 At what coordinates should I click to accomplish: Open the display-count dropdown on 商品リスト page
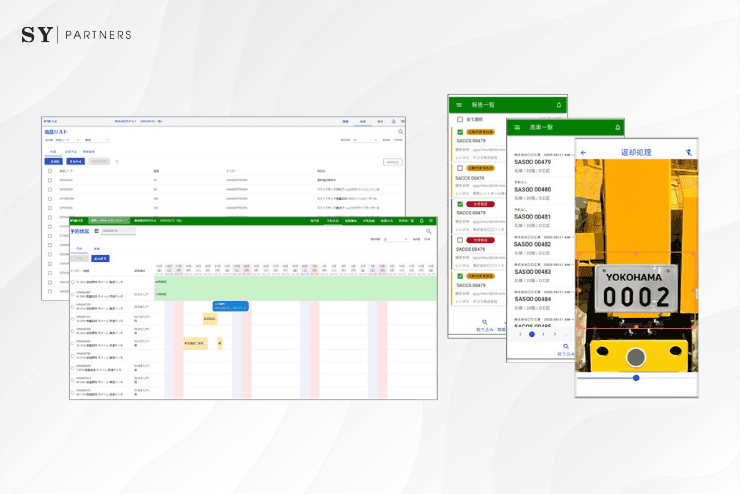click(365, 140)
